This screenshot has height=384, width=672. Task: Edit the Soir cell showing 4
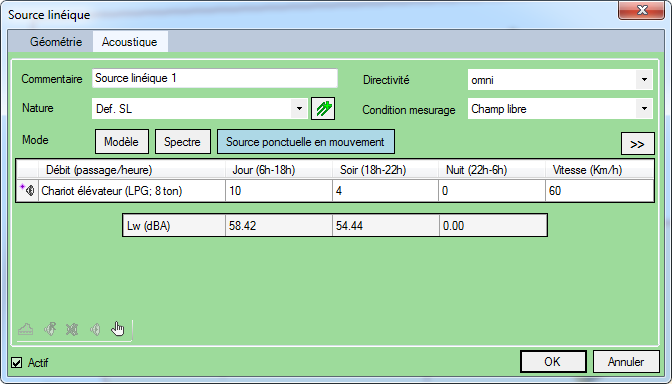[x=385, y=191]
